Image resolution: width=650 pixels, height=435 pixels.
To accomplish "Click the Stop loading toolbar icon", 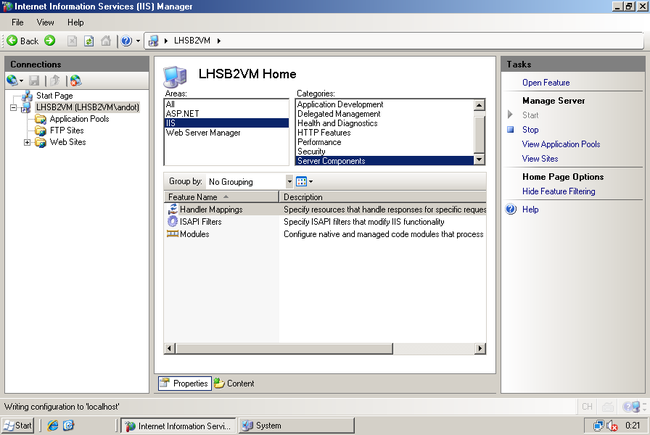I will [x=72, y=41].
